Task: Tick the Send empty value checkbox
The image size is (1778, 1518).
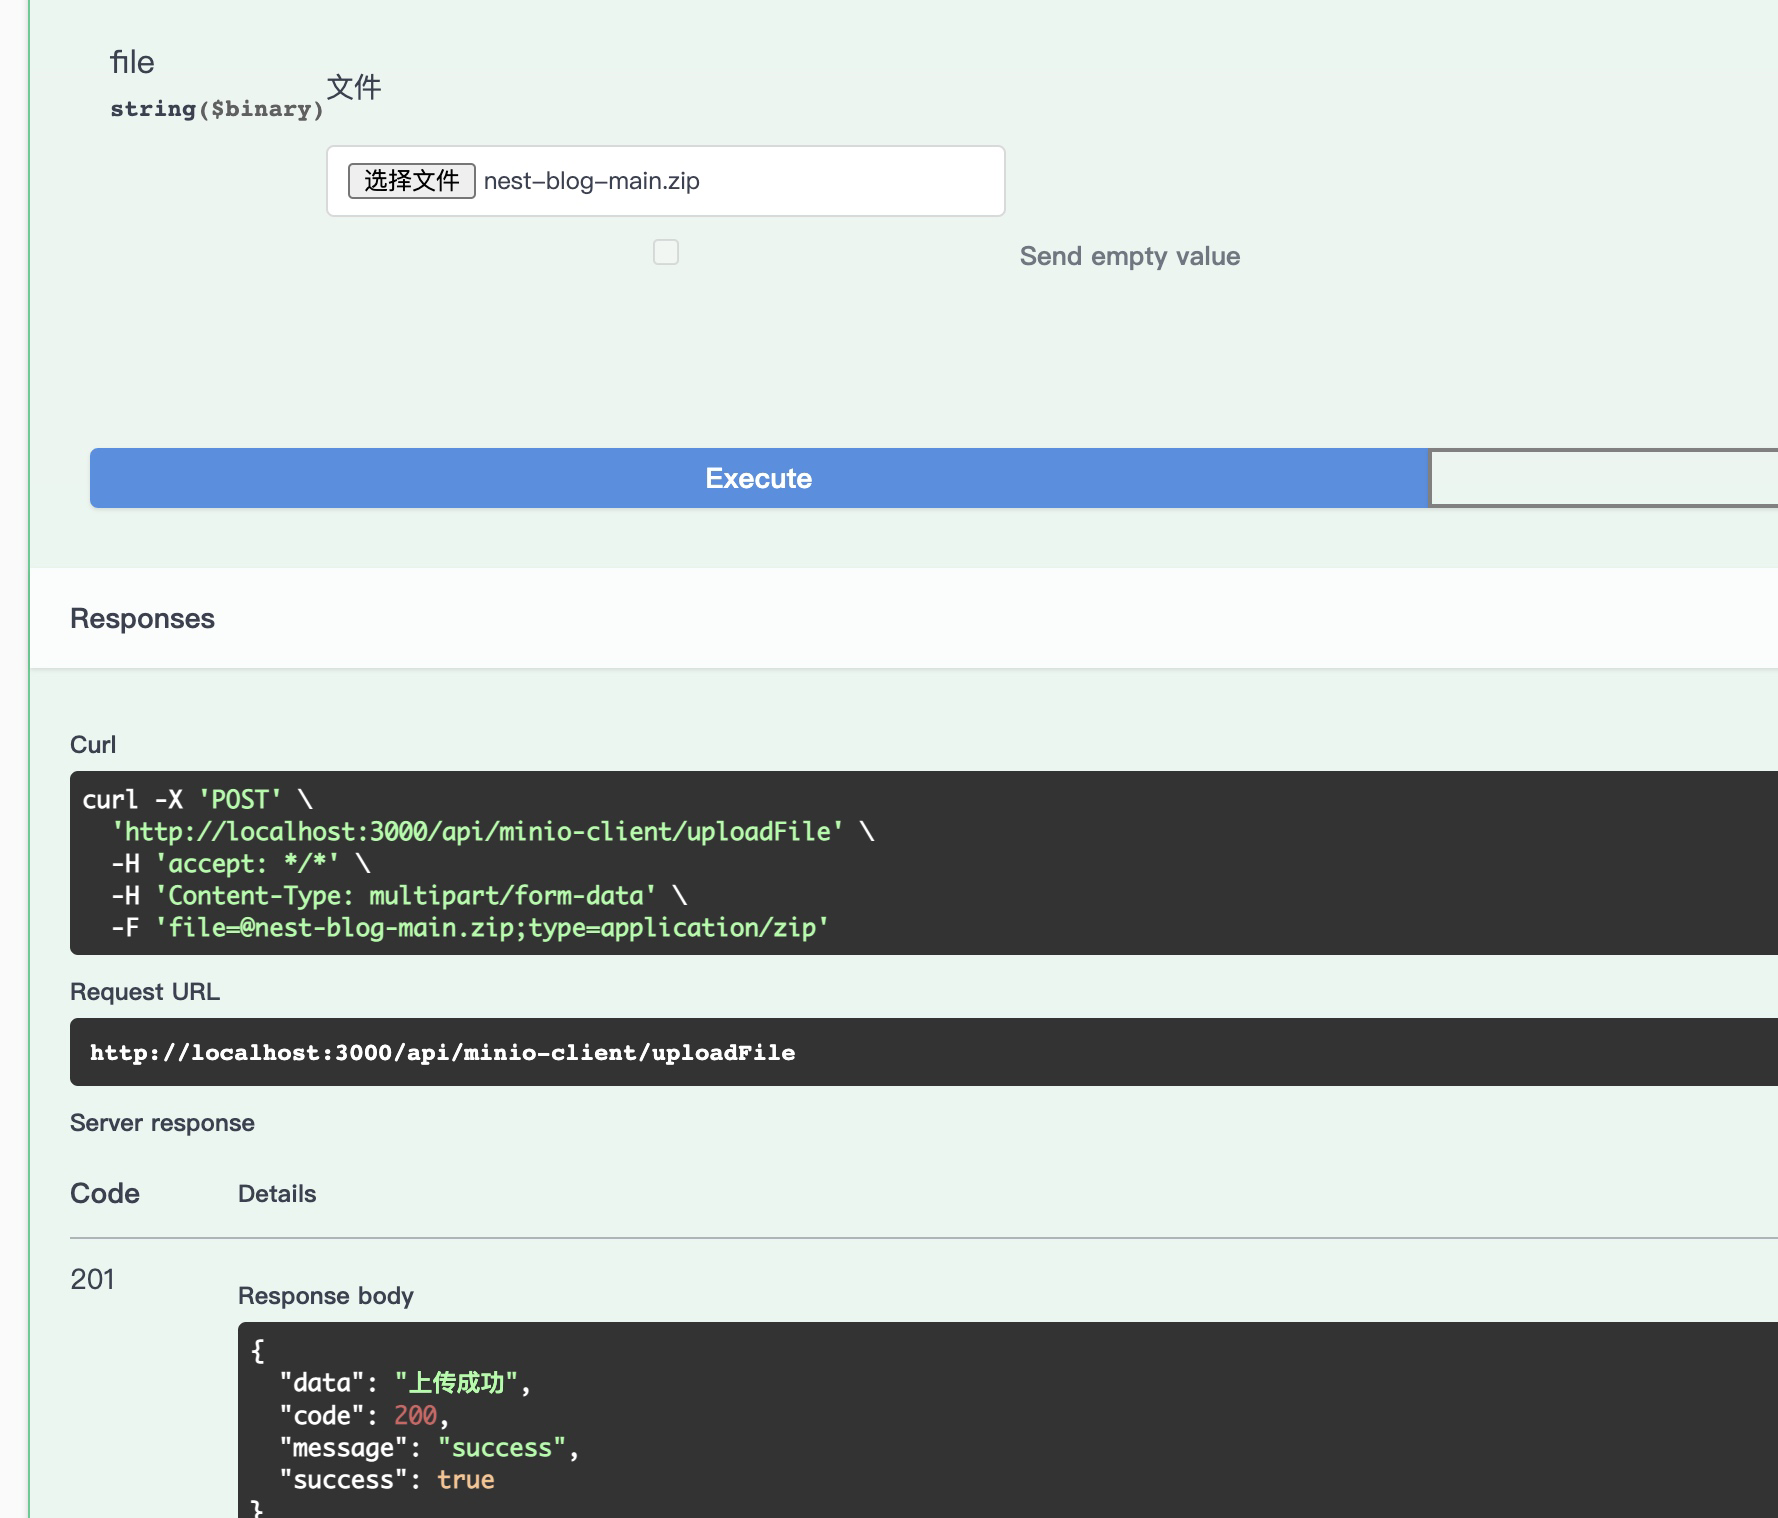Action: pyautogui.click(x=666, y=252)
